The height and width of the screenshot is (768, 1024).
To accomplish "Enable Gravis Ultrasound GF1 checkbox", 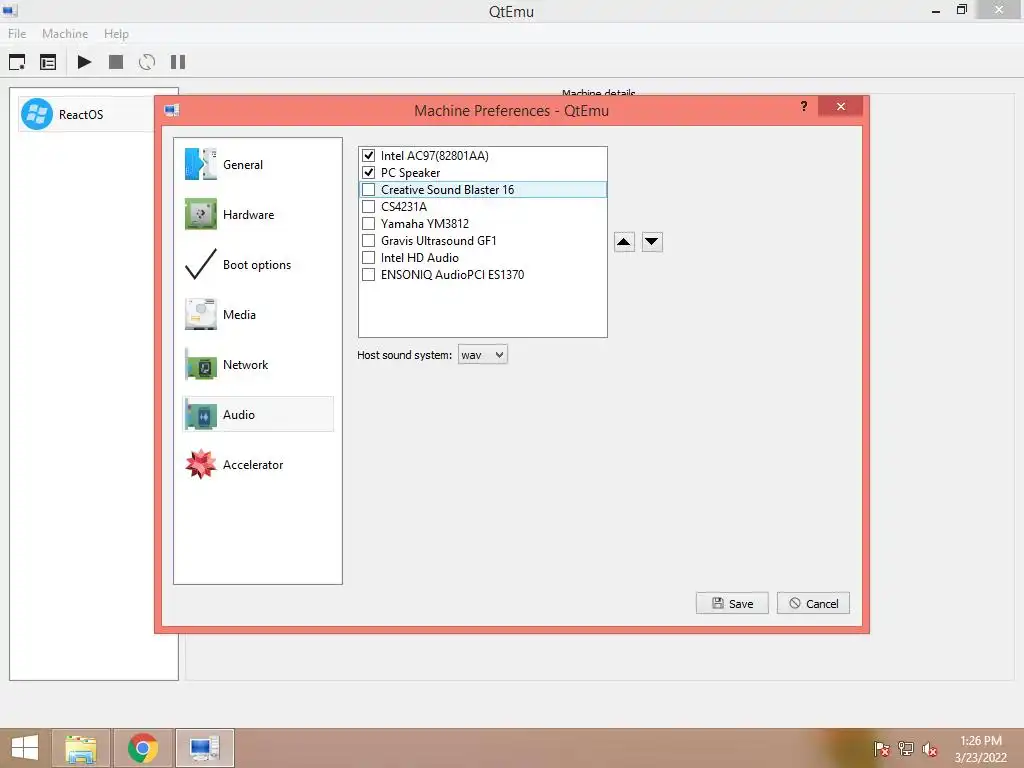I will point(368,240).
